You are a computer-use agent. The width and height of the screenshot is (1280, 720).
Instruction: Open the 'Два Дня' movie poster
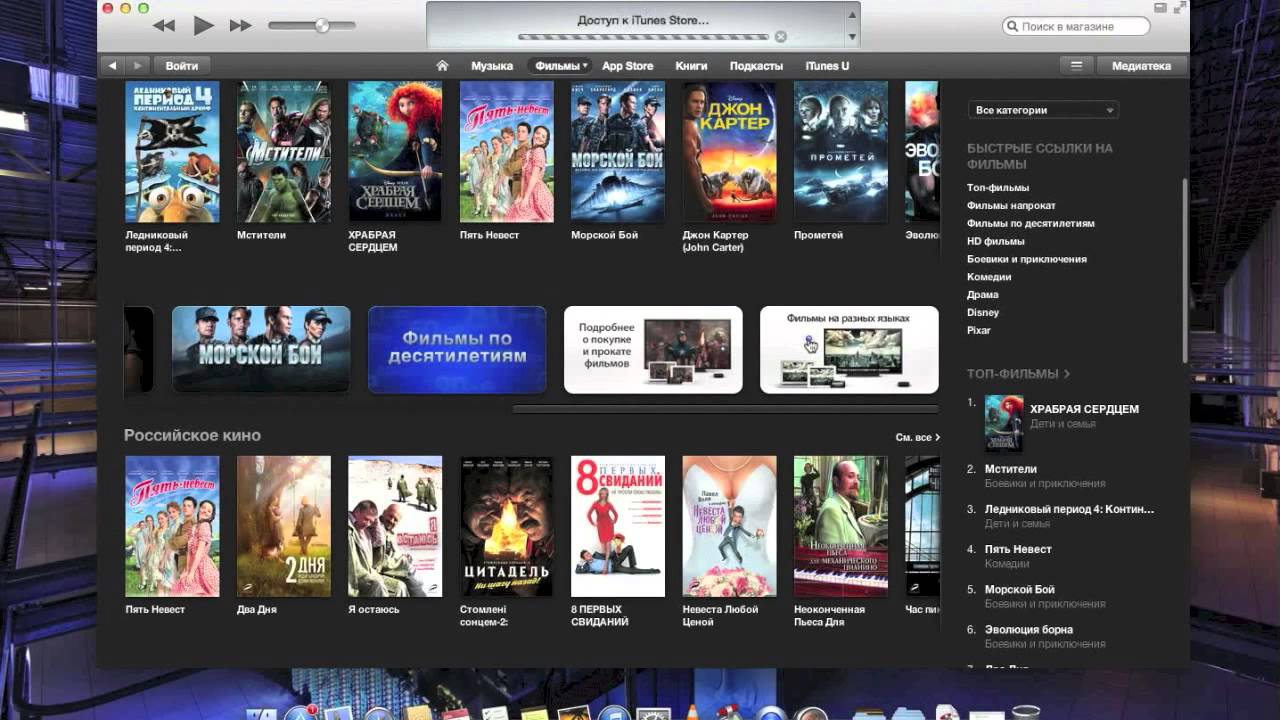tap(284, 526)
